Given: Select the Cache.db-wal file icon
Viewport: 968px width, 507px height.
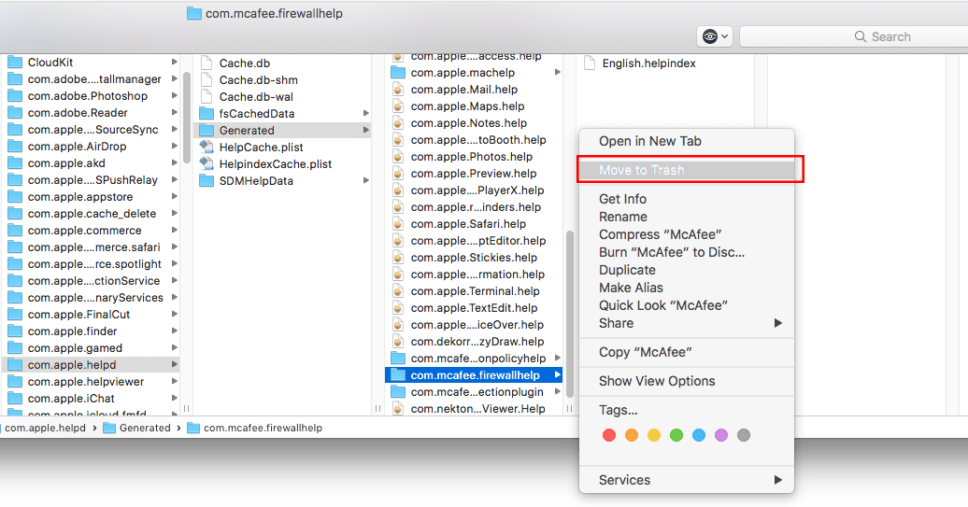Looking at the screenshot, I should pyautogui.click(x=207, y=96).
